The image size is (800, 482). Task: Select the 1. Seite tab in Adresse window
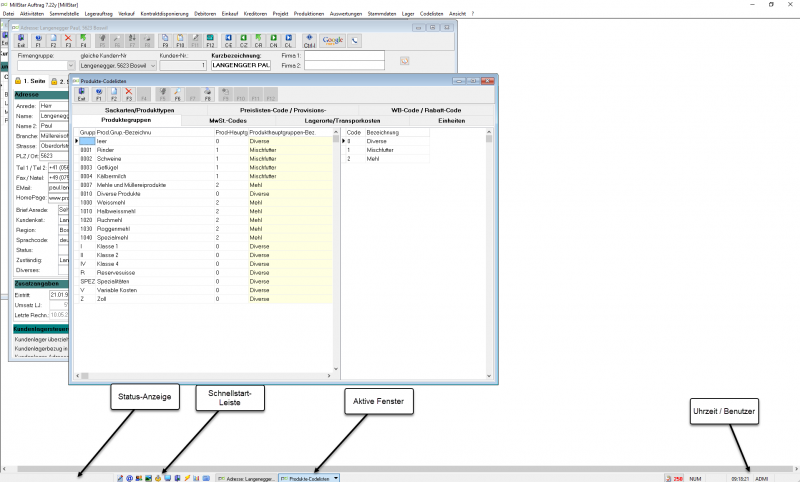click(30, 81)
